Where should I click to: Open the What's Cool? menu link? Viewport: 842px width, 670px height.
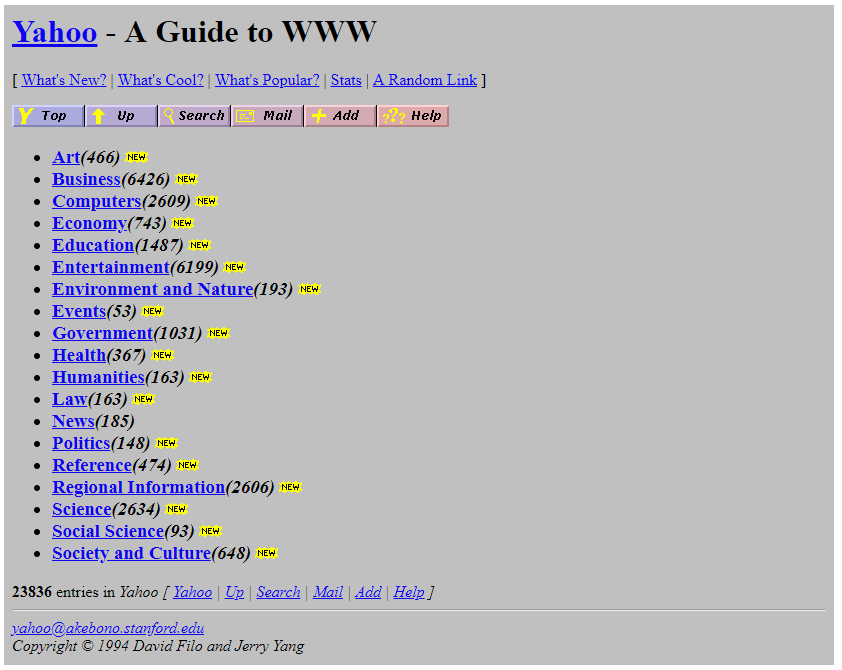[x=160, y=80]
